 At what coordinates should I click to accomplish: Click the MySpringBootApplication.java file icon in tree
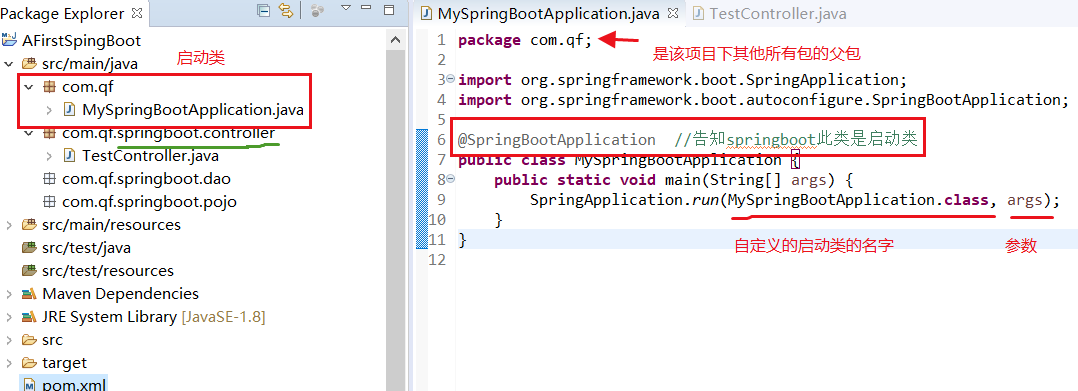(x=69, y=109)
